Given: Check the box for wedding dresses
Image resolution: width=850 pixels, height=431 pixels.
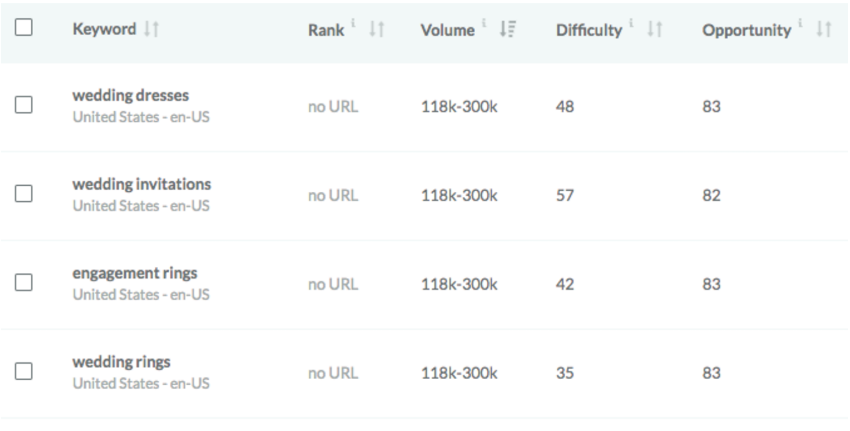Looking at the screenshot, I should tap(24, 105).
